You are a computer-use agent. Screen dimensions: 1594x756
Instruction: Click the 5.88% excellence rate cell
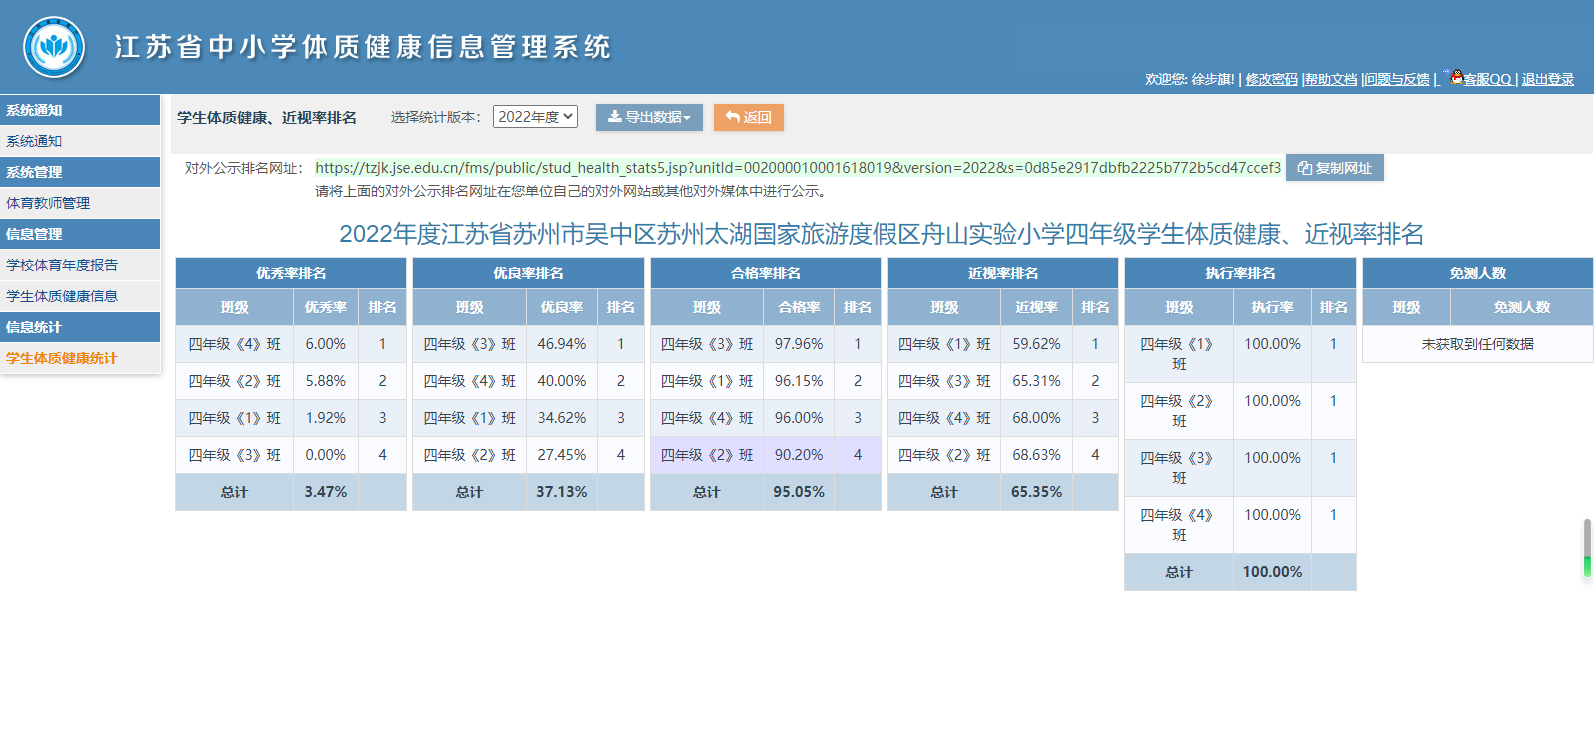click(x=326, y=381)
